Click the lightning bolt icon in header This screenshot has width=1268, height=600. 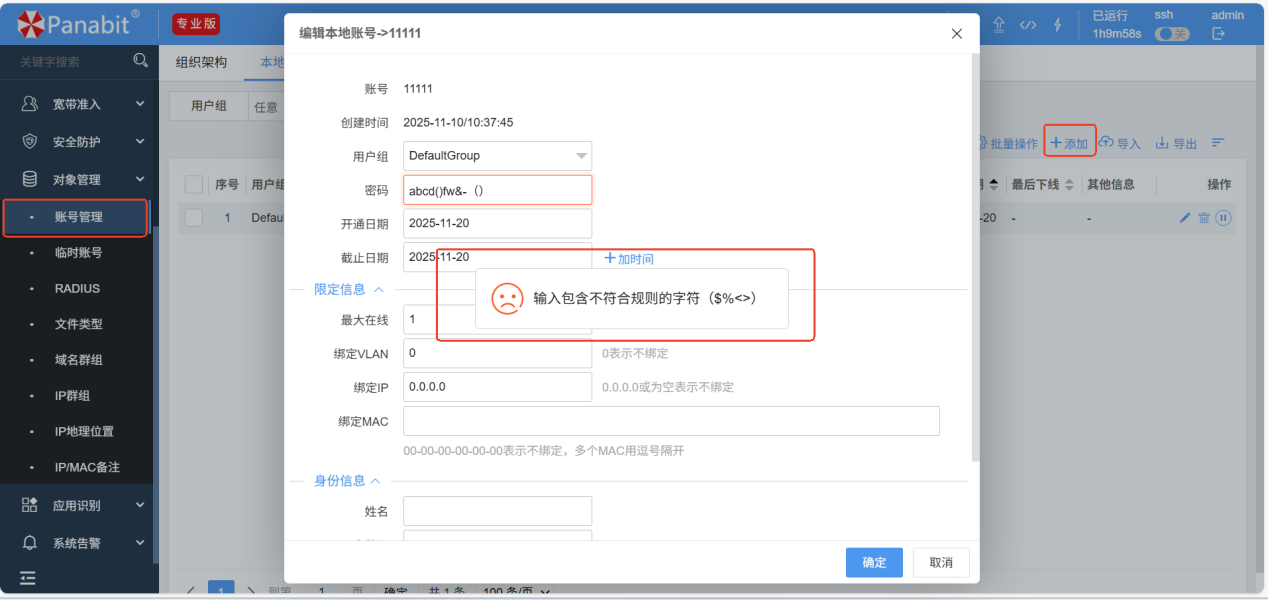coord(1057,25)
